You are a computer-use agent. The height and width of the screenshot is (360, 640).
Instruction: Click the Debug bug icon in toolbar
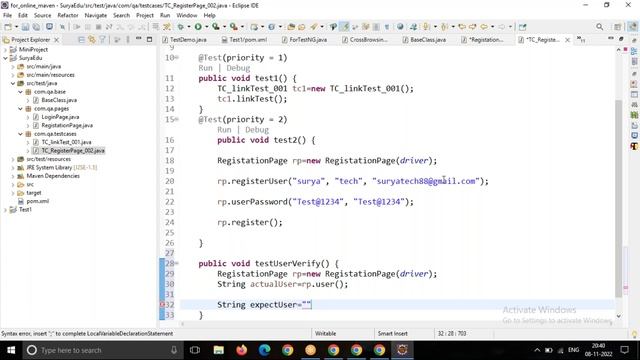(x=180, y=27)
